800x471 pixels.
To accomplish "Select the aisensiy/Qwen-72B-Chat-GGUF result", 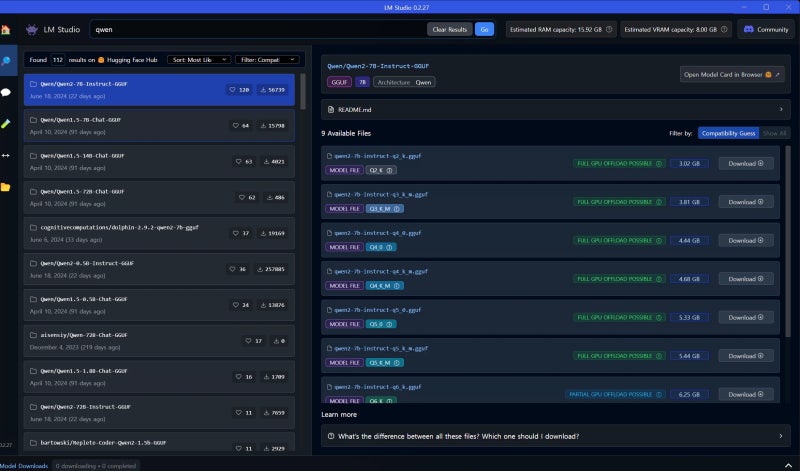I will [159, 341].
